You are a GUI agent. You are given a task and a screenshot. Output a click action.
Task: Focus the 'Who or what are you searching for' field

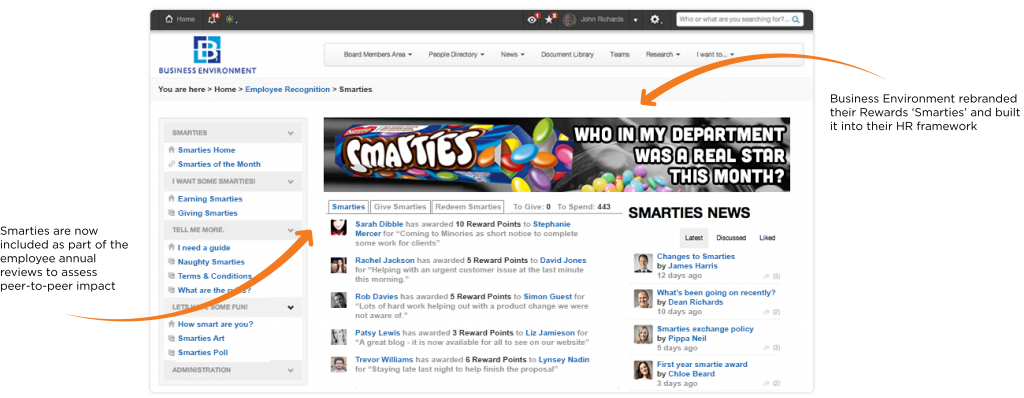734,20
